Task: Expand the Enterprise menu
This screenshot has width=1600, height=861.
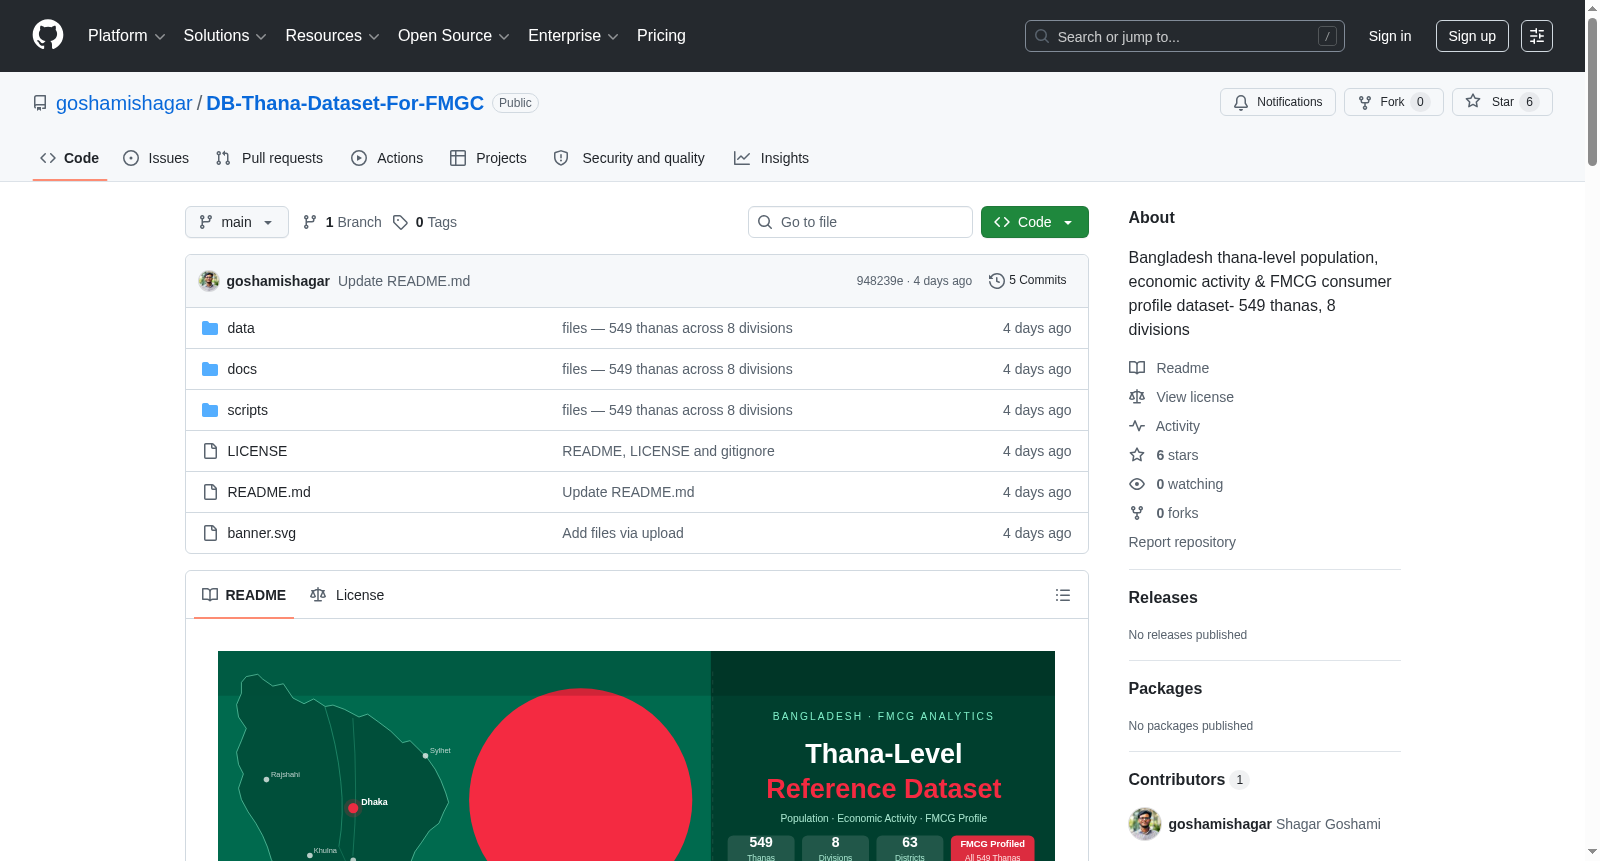Action: point(573,36)
